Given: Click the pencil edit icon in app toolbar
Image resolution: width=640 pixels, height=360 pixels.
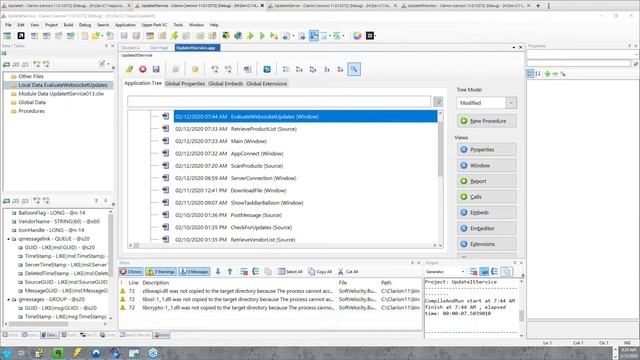Looking at the screenshot, I should (x=129, y=69).
